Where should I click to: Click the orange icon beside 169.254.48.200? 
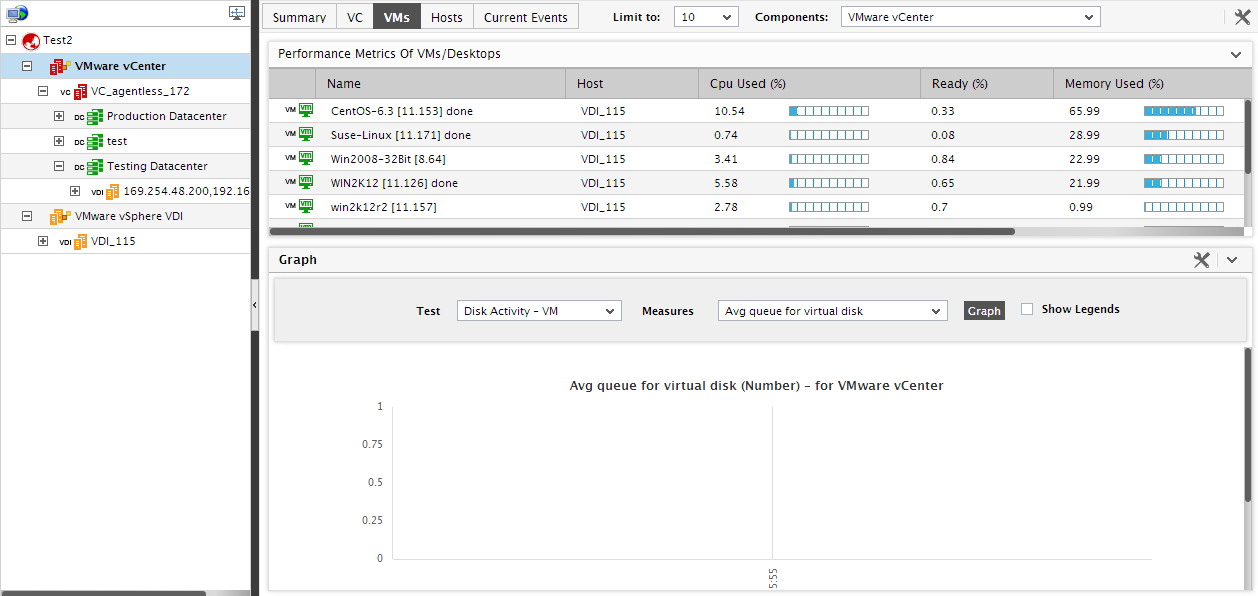click(x=112, y=191)
